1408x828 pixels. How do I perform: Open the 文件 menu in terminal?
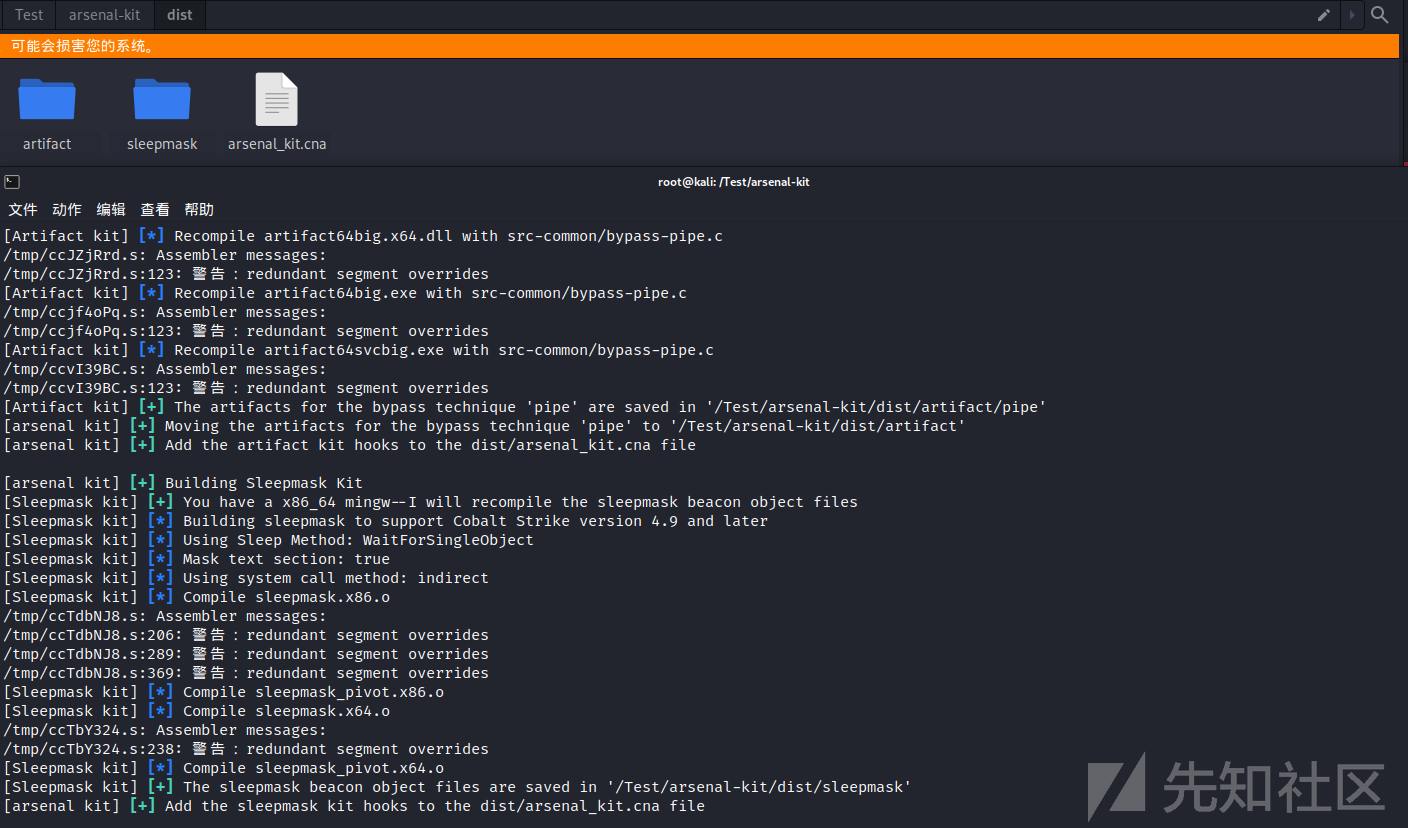(x=23, y=209)
